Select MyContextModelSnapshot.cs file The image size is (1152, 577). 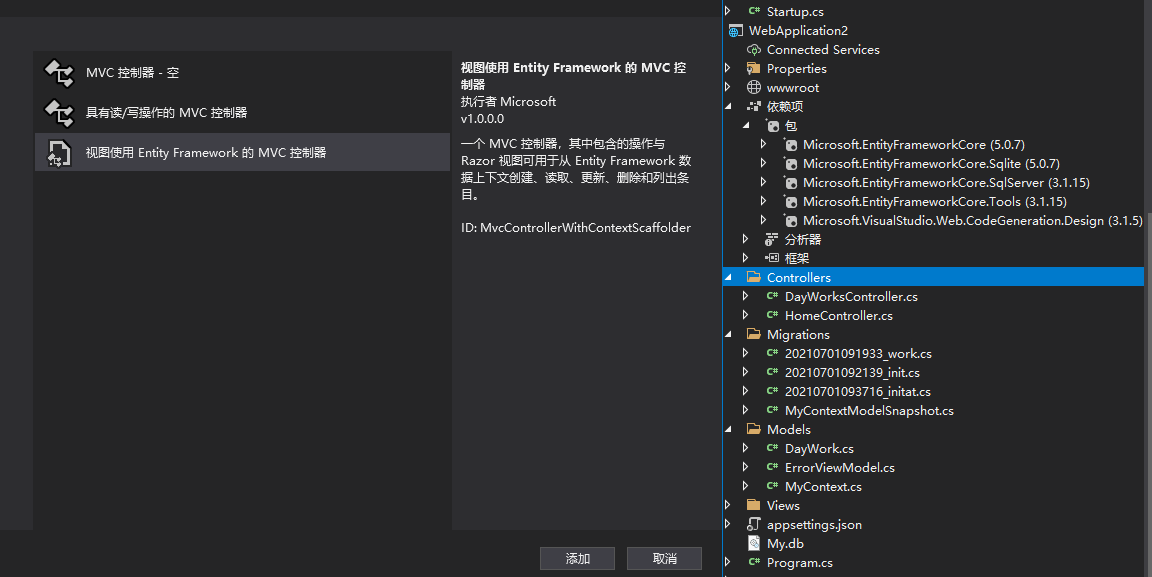869,411
